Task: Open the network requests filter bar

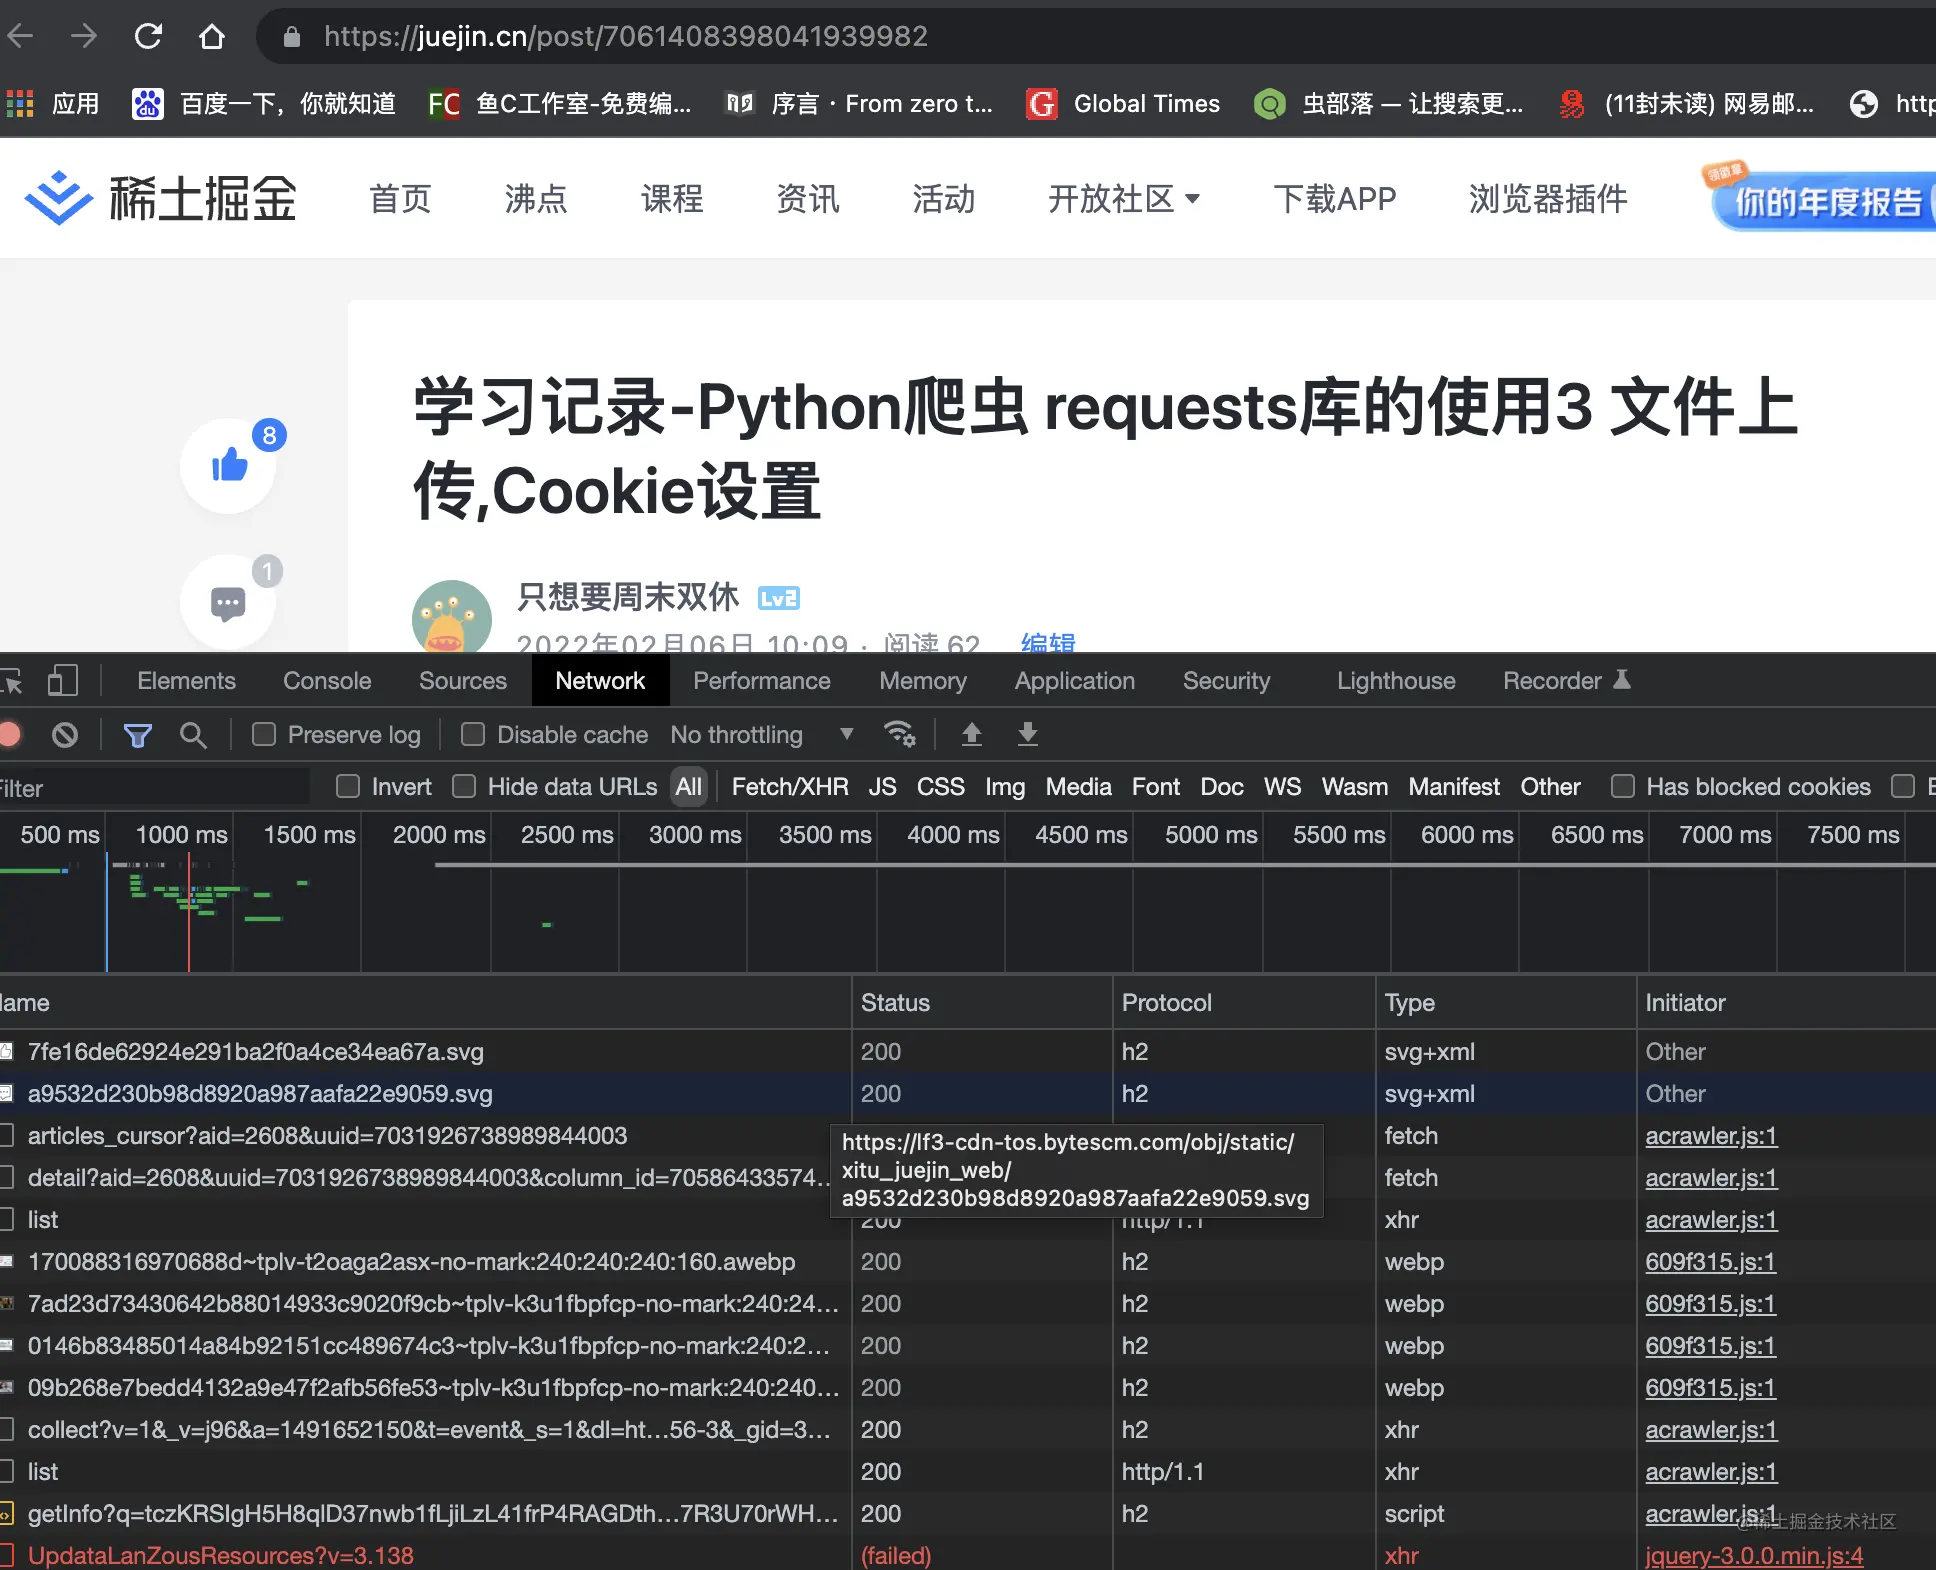Action: 137,734
